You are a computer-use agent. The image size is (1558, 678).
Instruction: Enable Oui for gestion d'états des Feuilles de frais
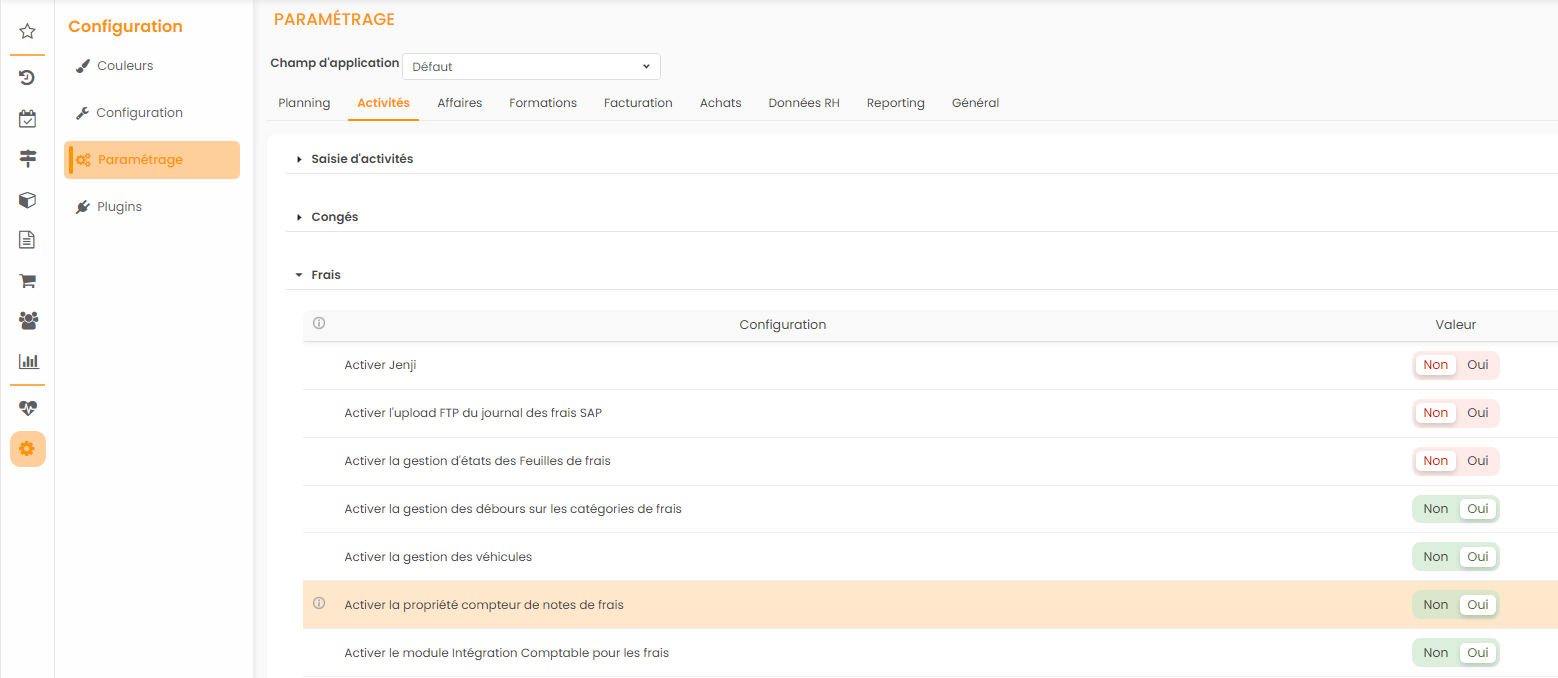pos(1477,461)
